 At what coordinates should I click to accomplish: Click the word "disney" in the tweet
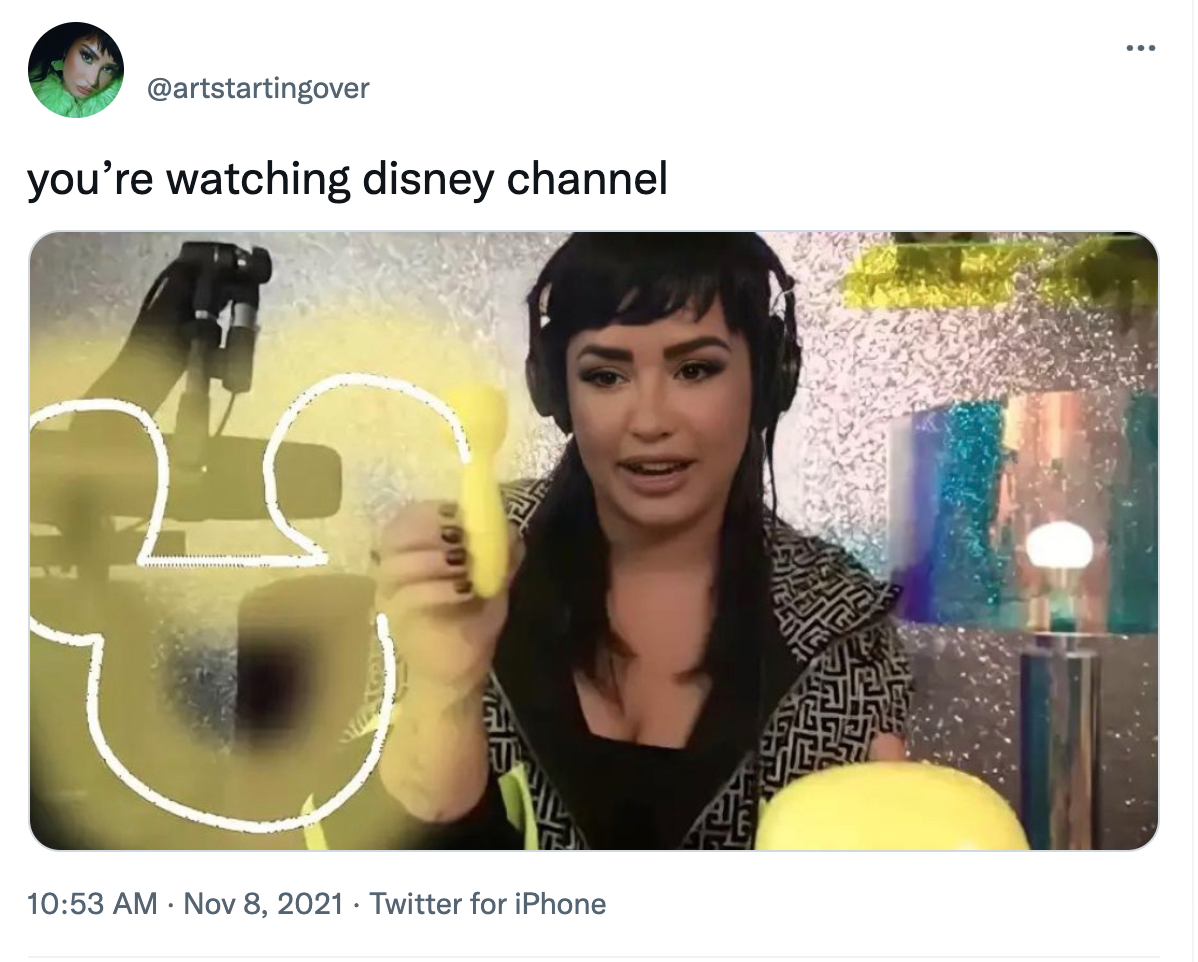tap(428, 180)
